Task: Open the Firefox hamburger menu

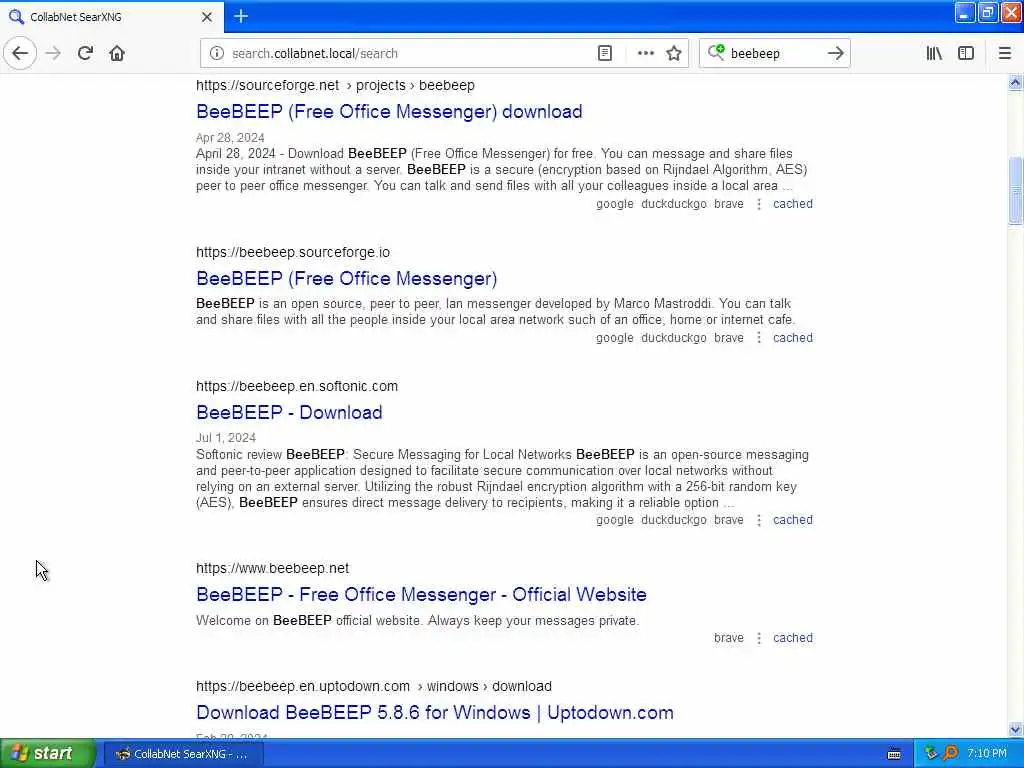Action: coord(1004,53)
